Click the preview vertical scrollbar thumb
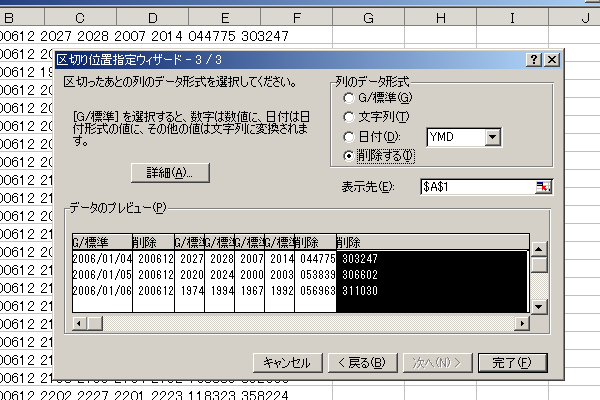This screenshot has height=400, width=600. 539,265
